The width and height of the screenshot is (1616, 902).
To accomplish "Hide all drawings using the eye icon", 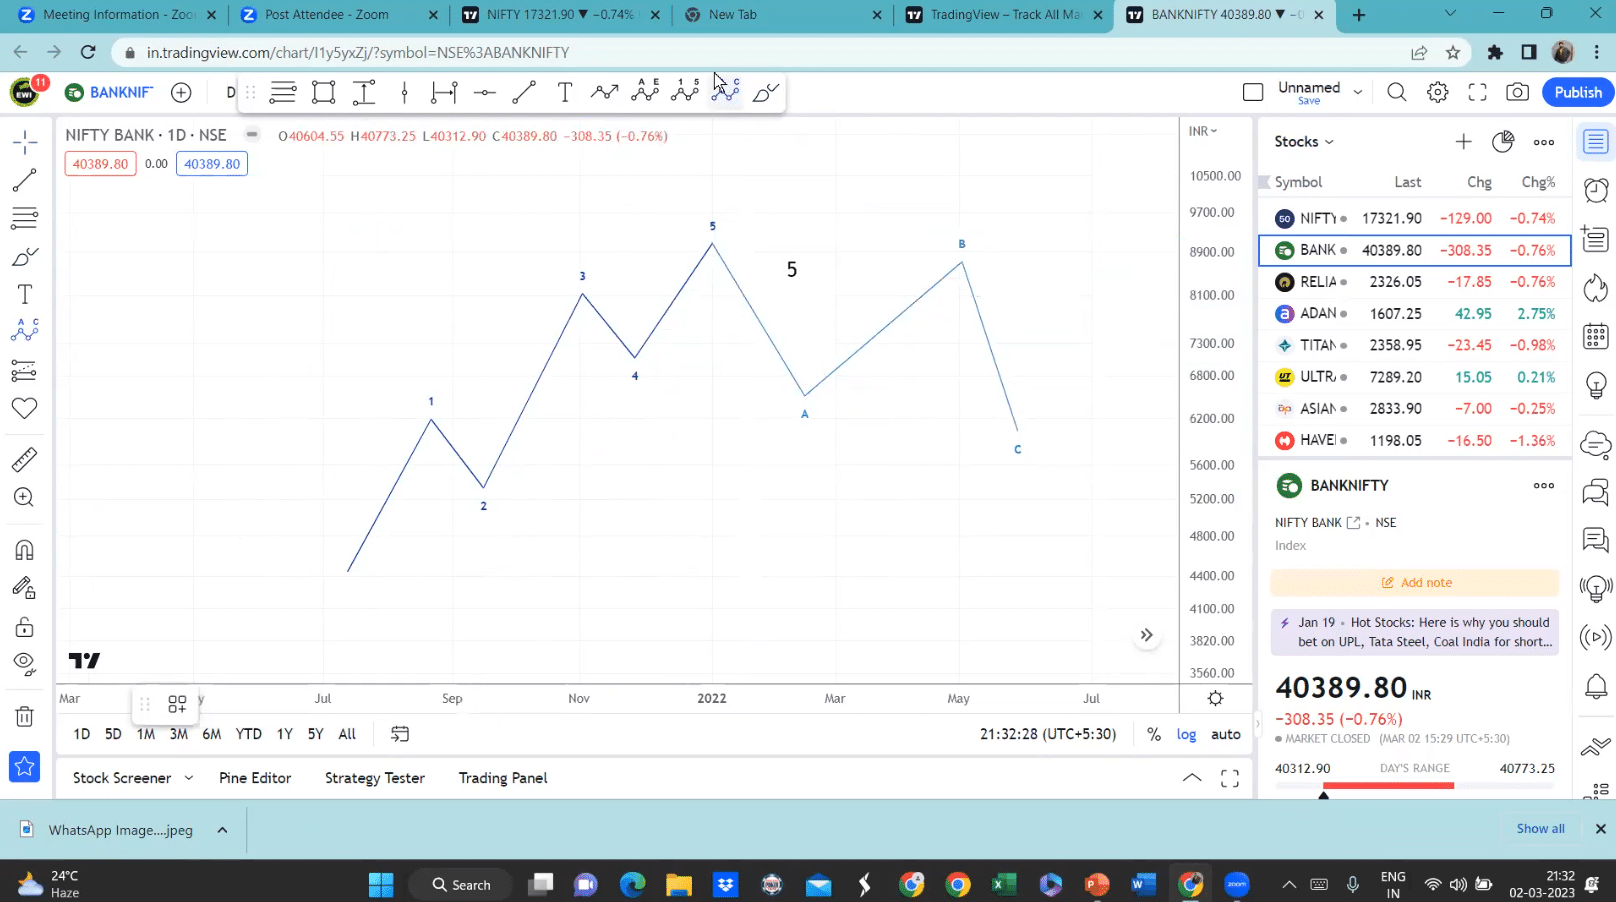I will [24, 663].
